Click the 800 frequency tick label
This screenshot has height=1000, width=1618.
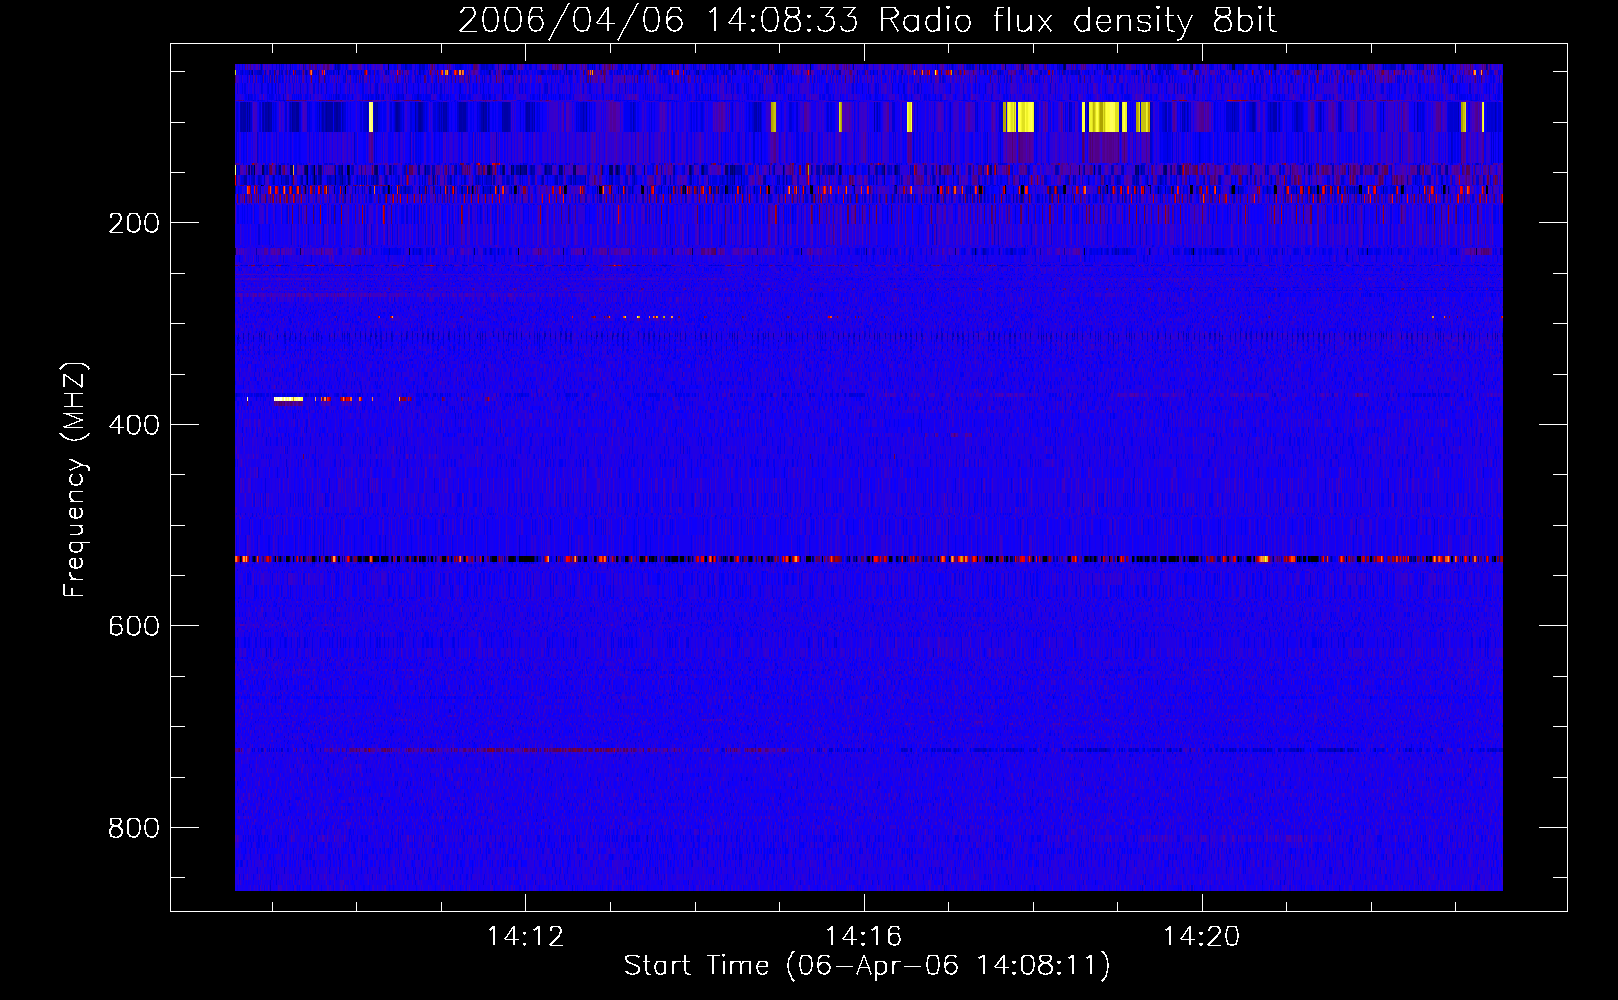134,828
